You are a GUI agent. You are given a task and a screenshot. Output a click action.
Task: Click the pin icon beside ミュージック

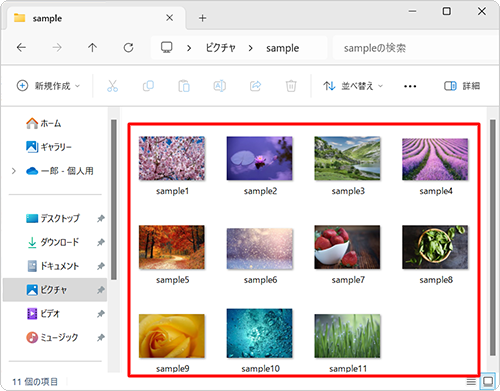[x=100, y=338]
